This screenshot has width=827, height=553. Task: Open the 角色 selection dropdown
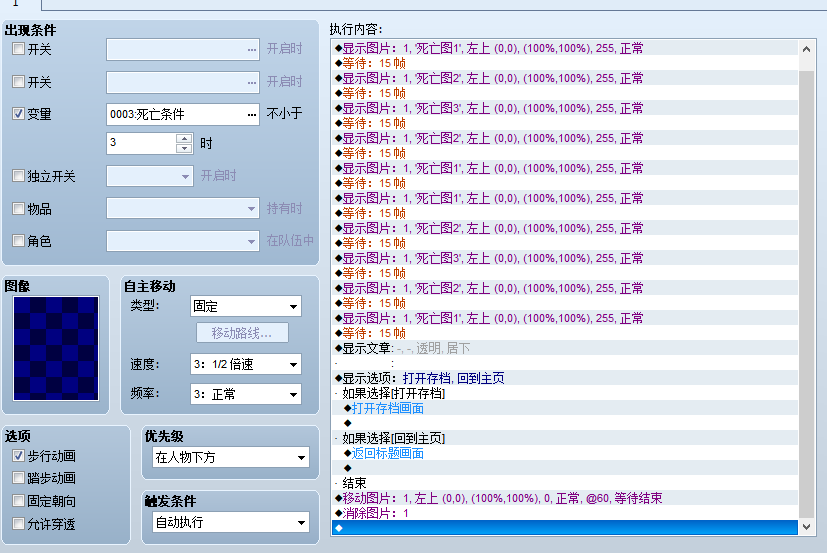coord(182,241)
